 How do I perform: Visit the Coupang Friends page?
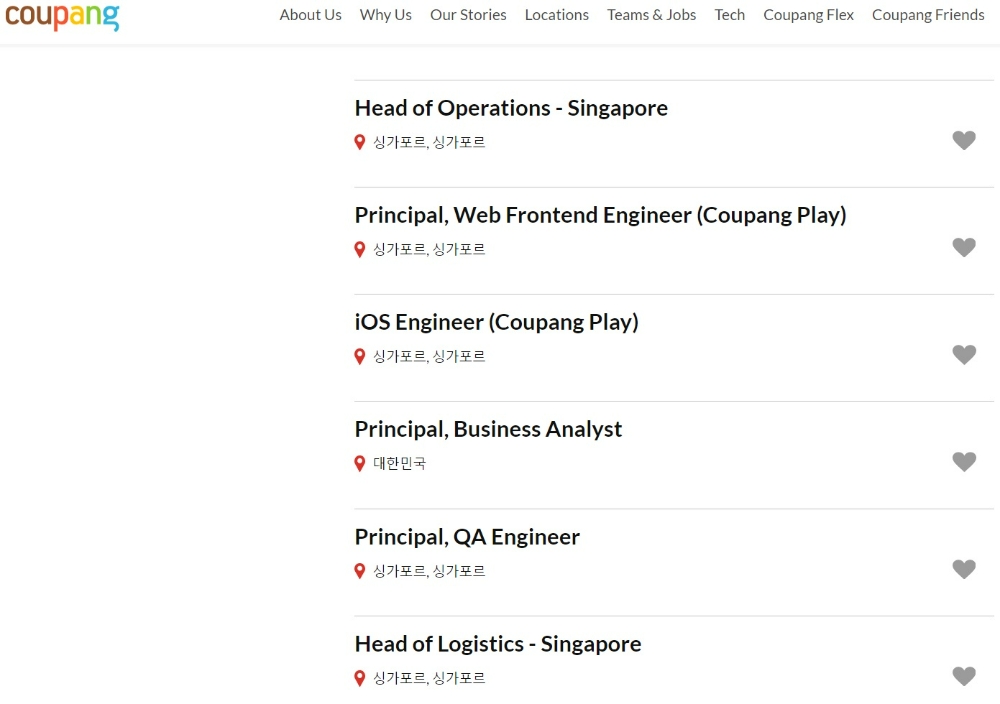click(928, 15)
